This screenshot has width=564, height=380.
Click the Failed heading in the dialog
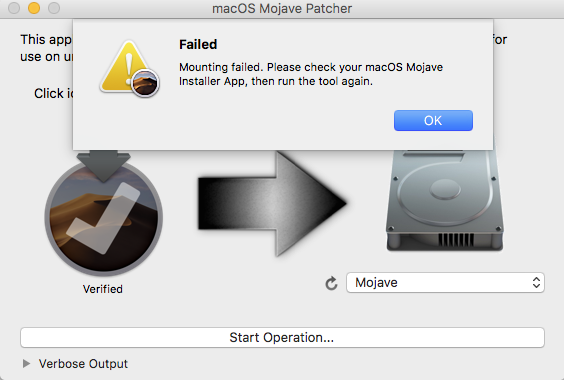coord(198,45)
